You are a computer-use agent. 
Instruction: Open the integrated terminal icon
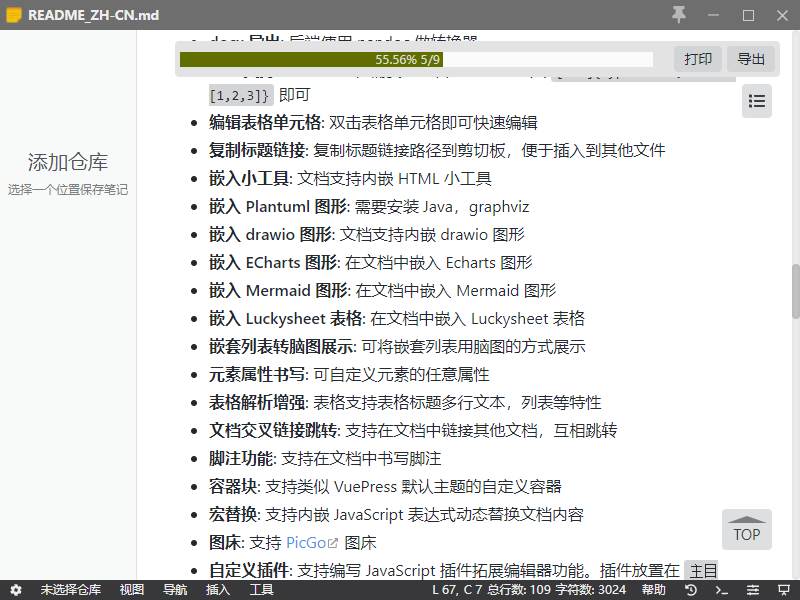722,590
